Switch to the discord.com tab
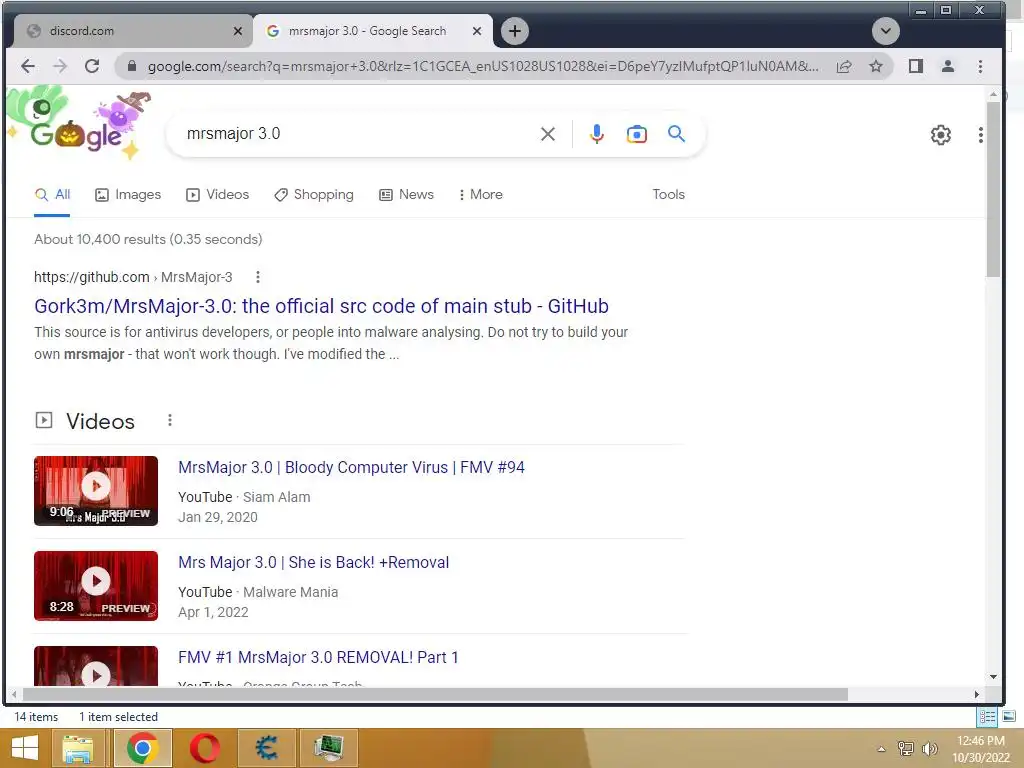This screenshot has height=768, width=1024. (x=131, y=31)
